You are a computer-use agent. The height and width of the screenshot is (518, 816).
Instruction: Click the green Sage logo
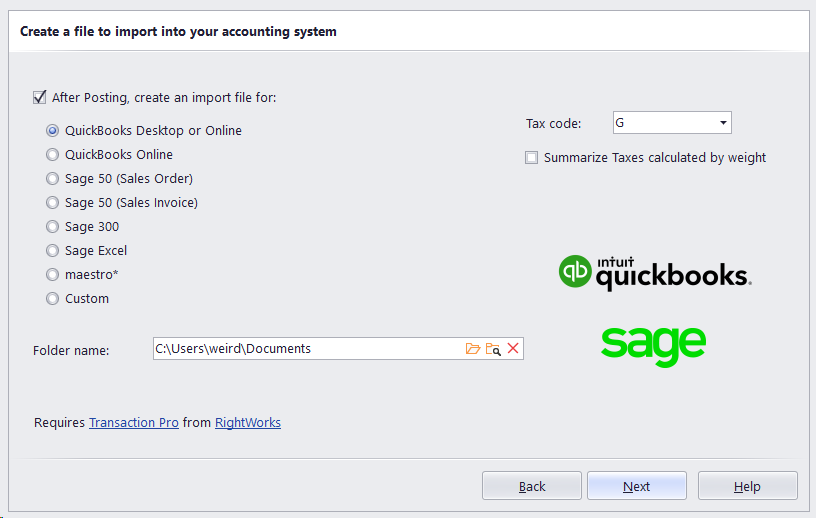653,345
